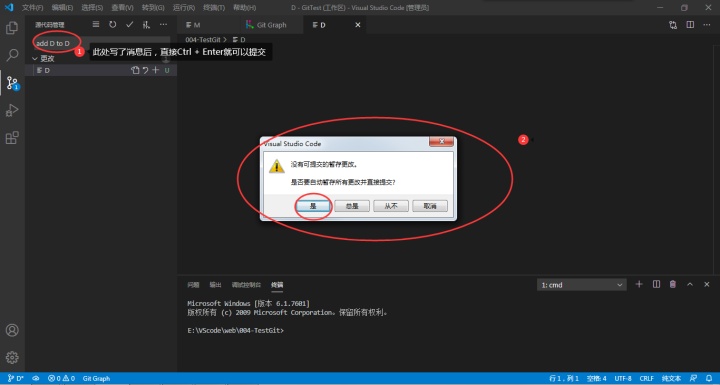The height and width of the screenshot is (385, 720).
Task: Open the 1: cmd terminal dropdown
Action: tap(581, 285)
